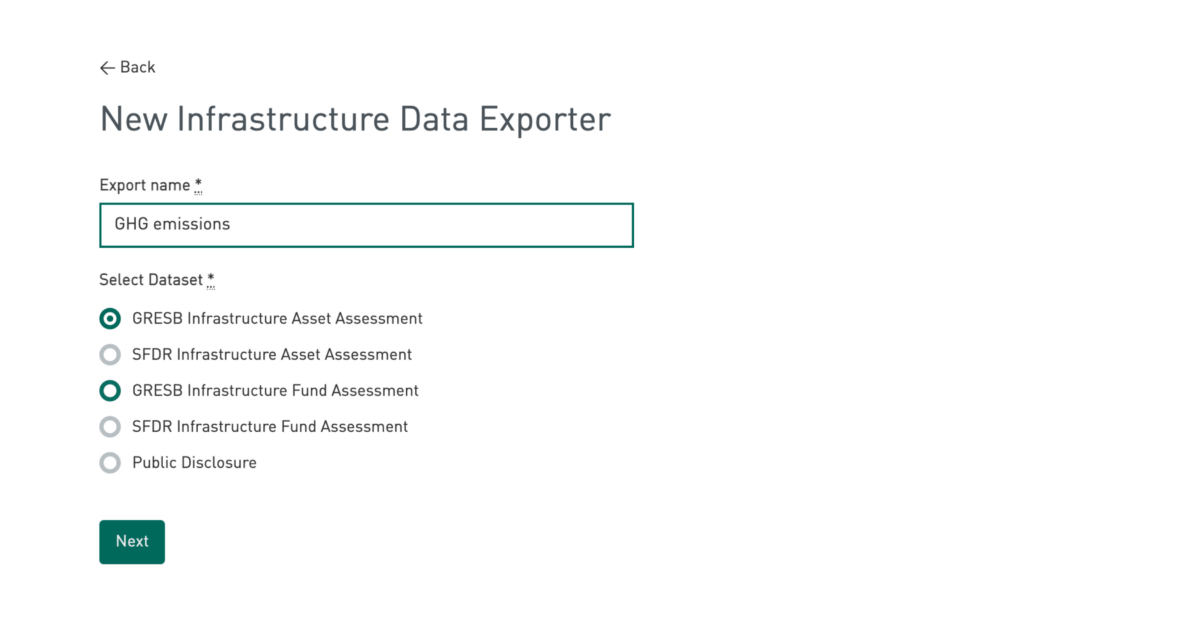Proceed with the Next button
Viewport: 1200px width, 627px height.
(132, 542)
